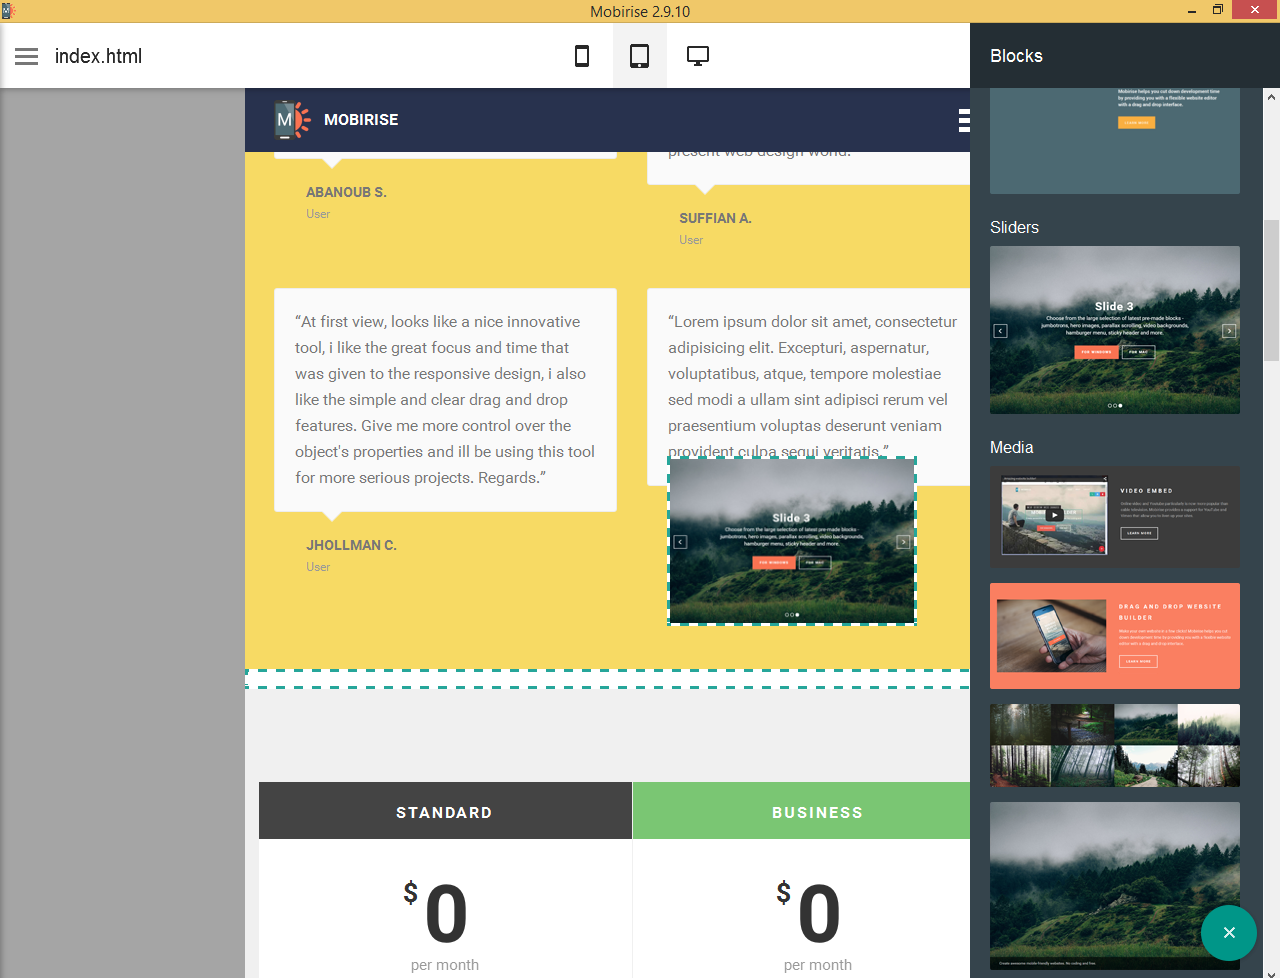The width and height of the screenshot is (1280, 978).
Task: Click the left arrow on Slide 3 thumbnail
Action: (x=1000, y=331)
